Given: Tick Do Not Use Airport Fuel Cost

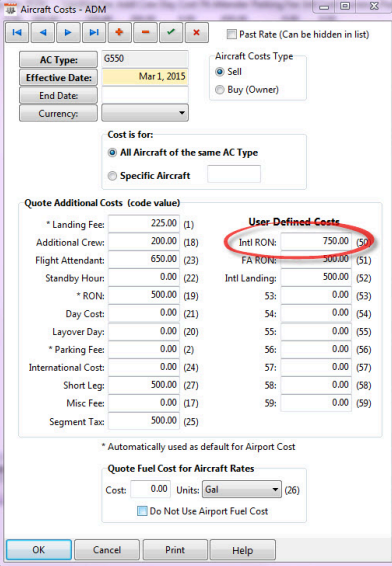Looking at the screenshot, I should click(142, 511).
